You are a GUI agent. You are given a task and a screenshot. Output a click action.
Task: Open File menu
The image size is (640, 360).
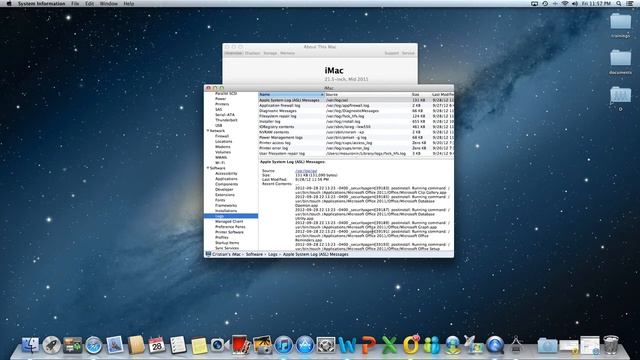tap(75, 3)
